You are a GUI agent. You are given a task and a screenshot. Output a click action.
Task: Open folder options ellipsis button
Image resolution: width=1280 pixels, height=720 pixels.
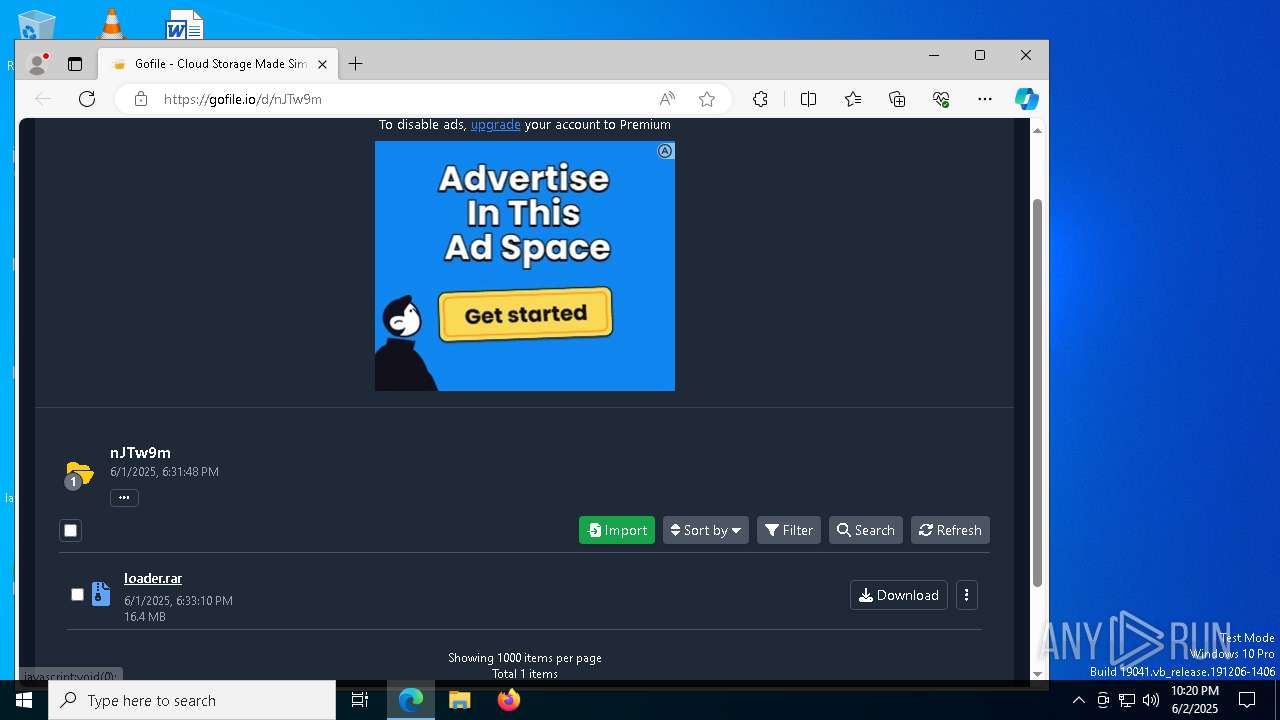tap(124, 497)
